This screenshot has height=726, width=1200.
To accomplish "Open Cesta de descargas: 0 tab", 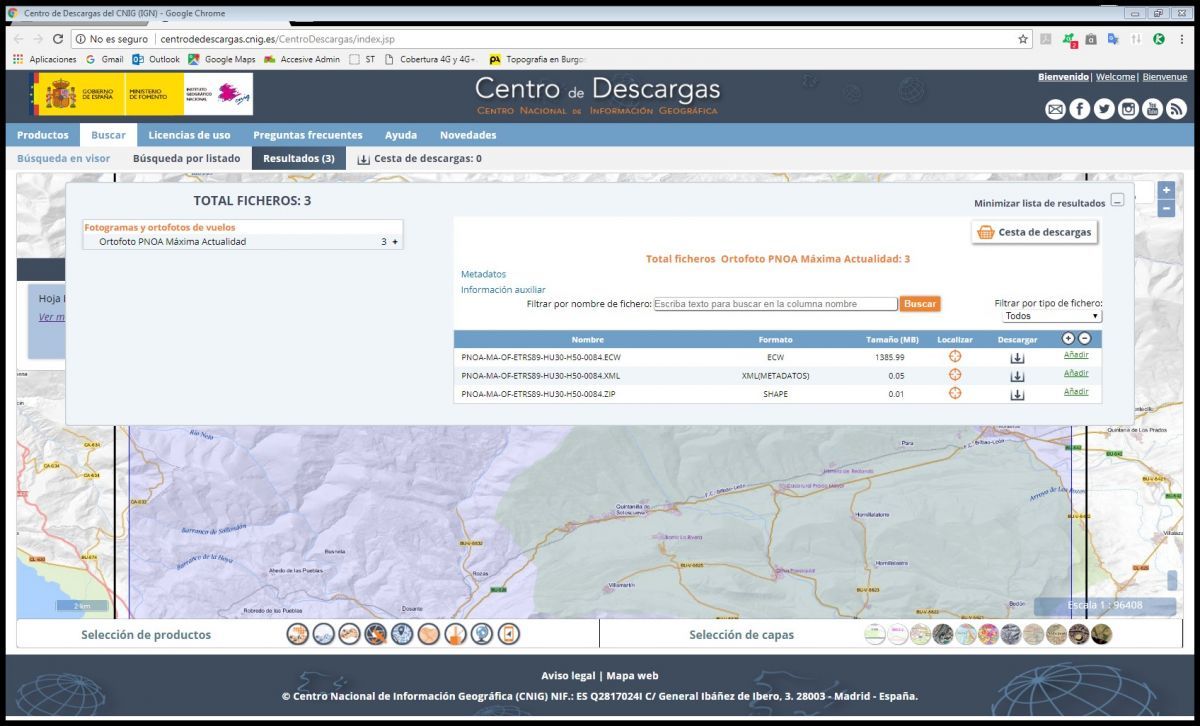I will pyautogui.click(x=419, y=158).
